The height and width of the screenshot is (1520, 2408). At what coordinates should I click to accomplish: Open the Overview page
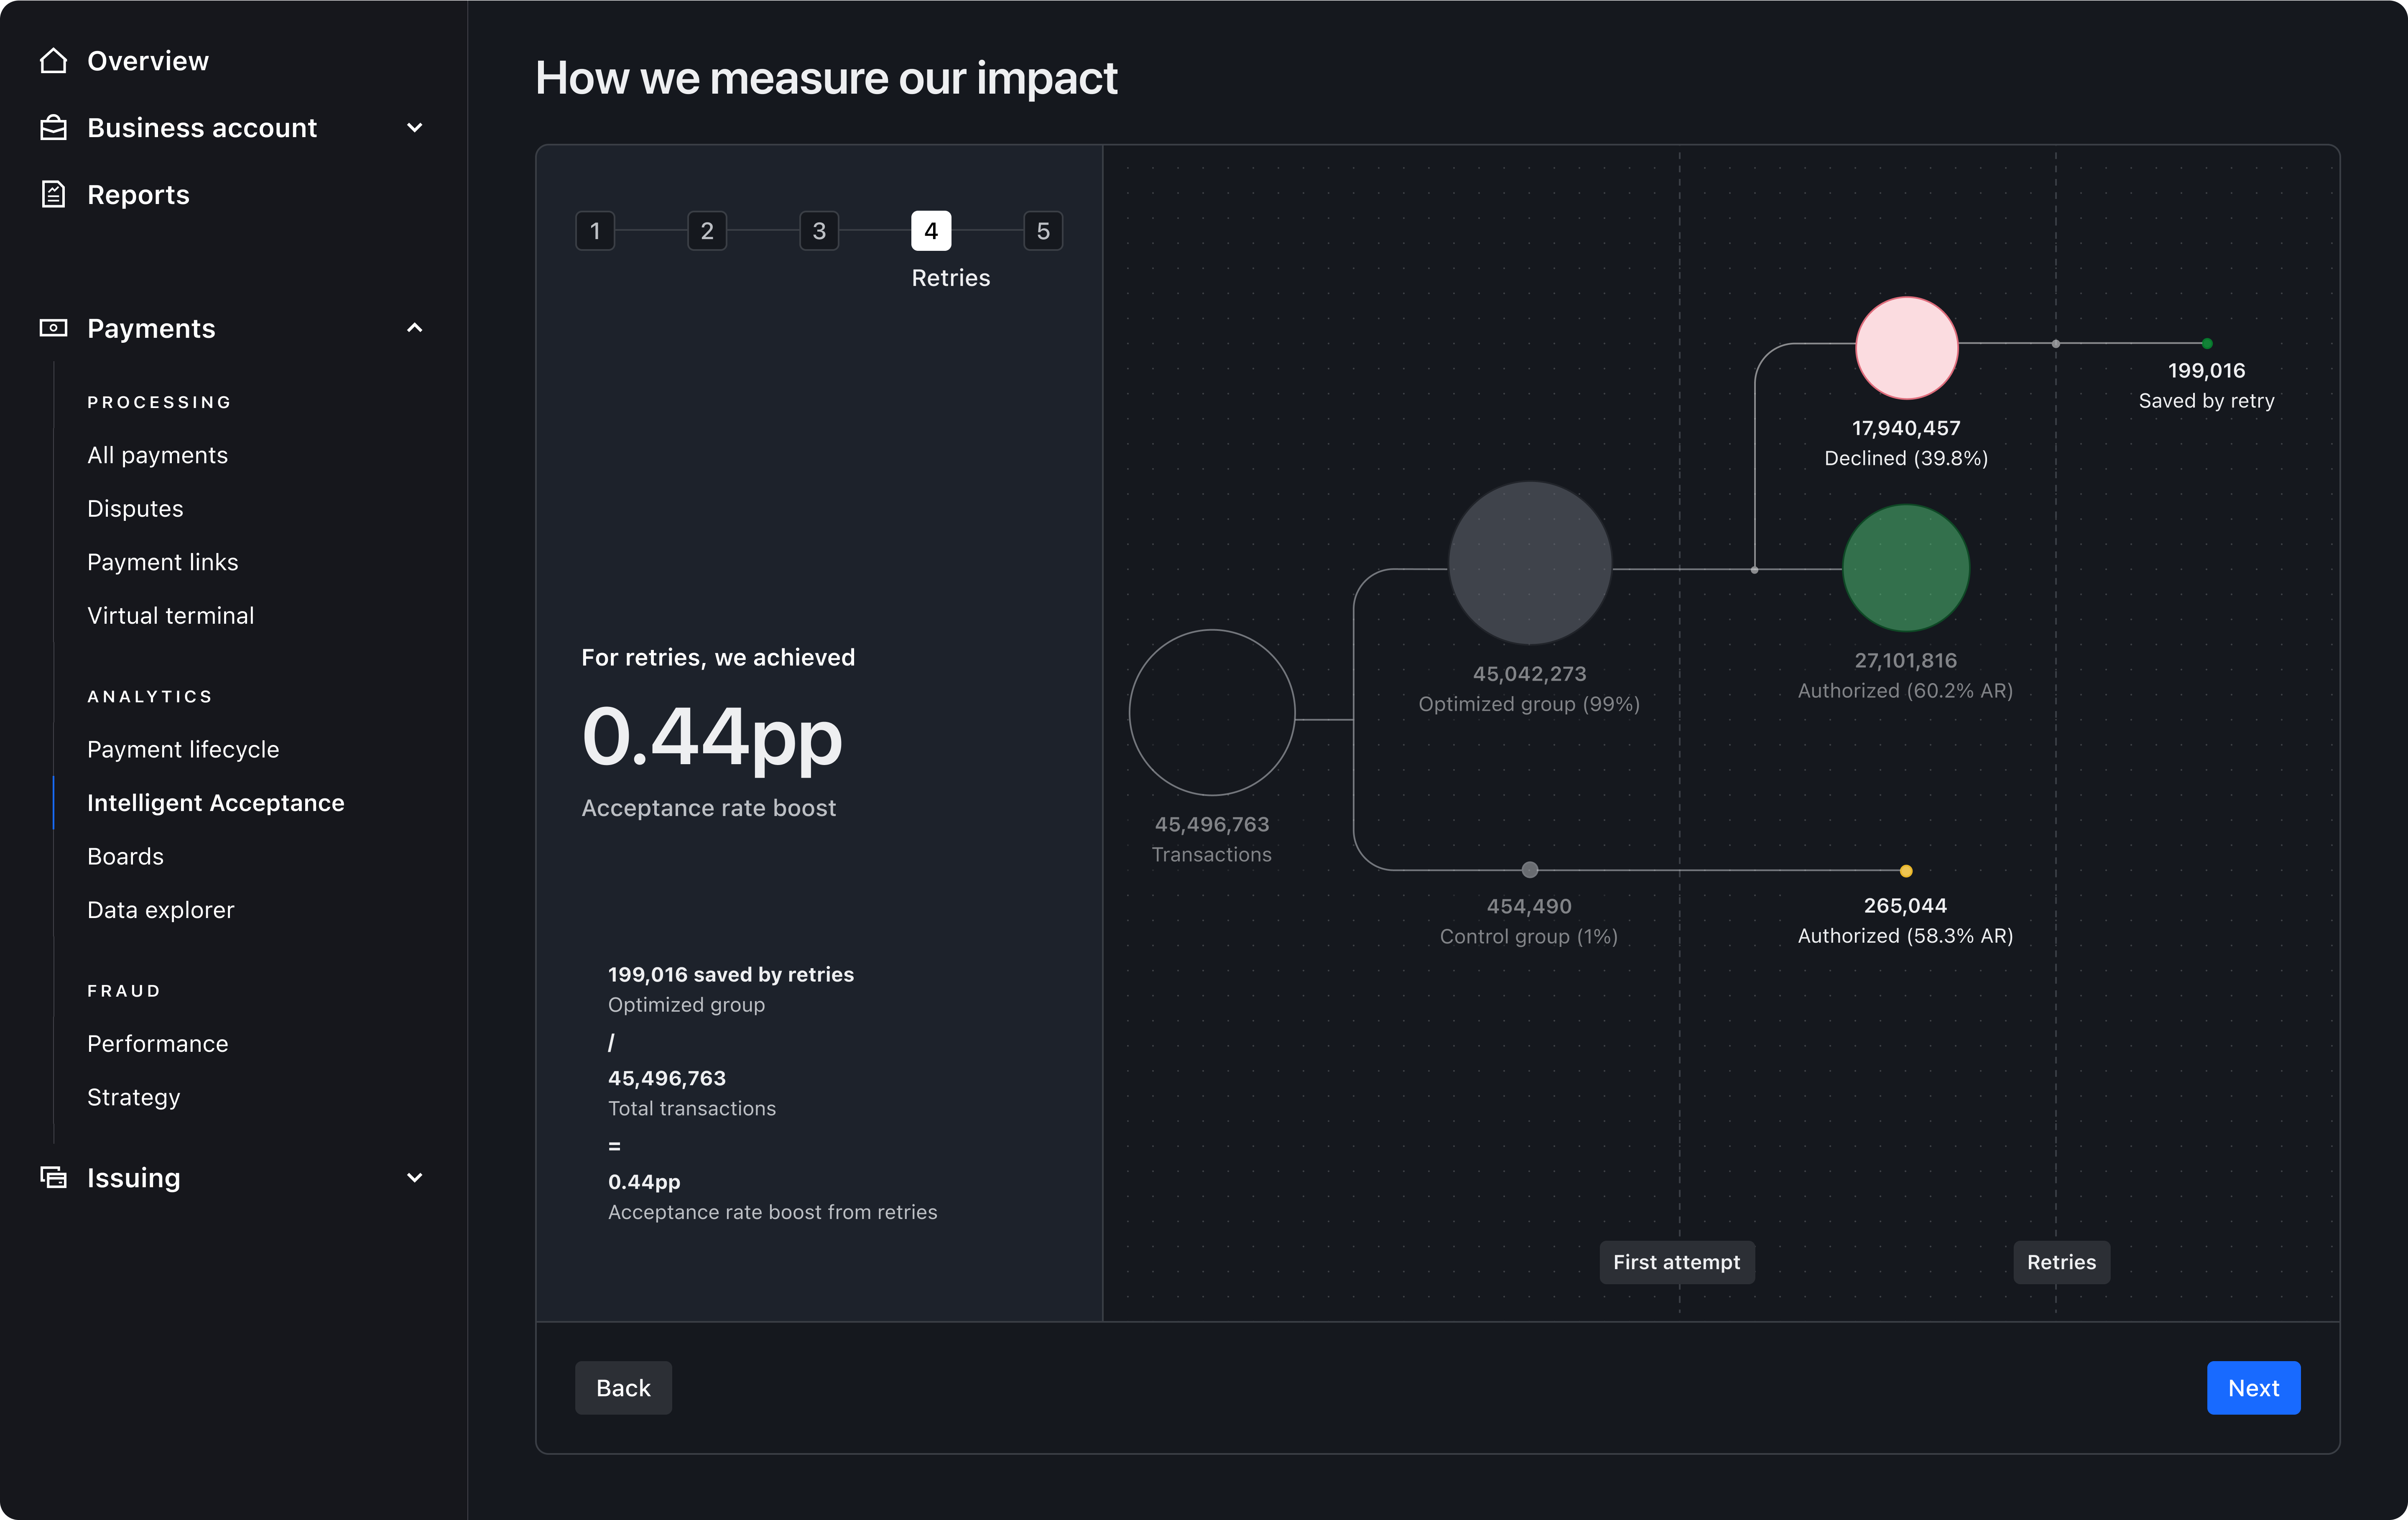(x=148, y=61)
